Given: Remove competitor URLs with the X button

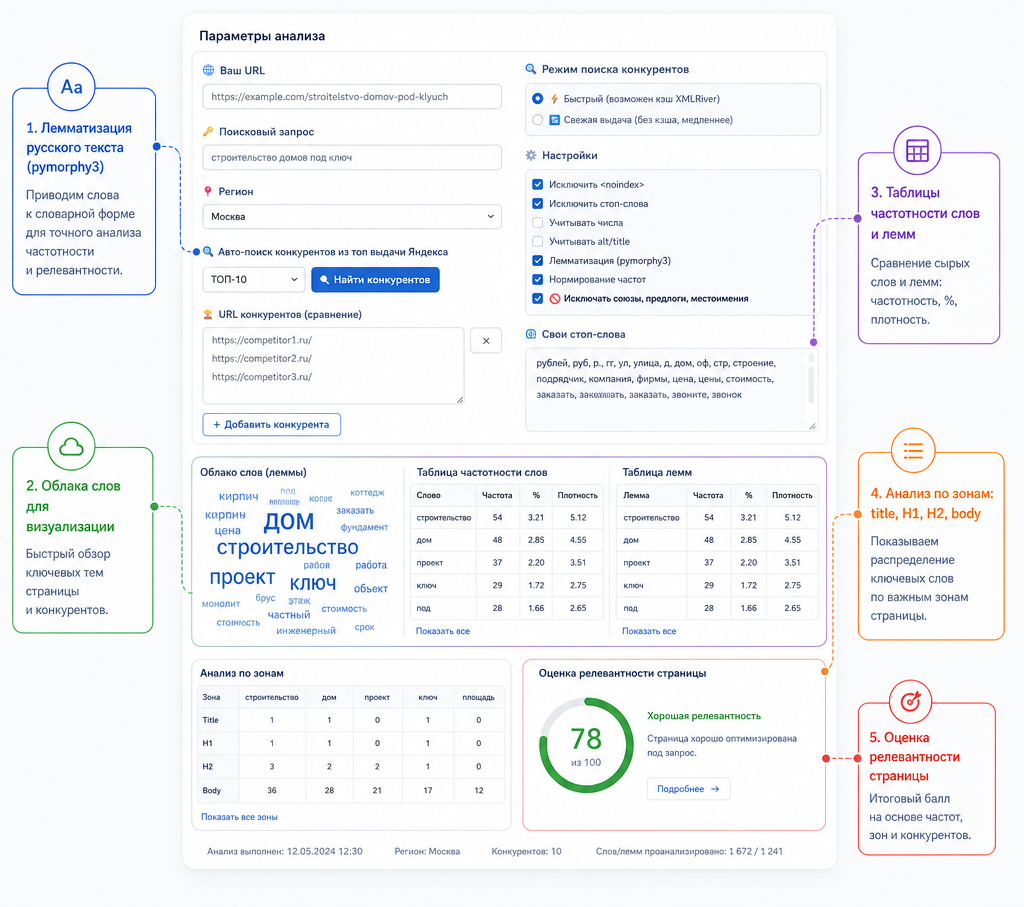Looking at the screenshot, I should coord(486,340).
